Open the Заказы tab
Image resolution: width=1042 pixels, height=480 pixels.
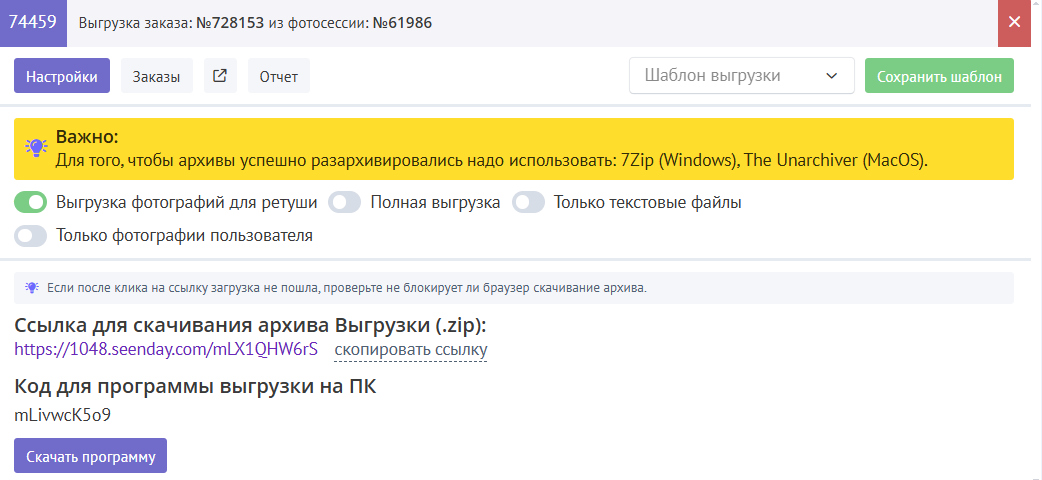tap(157, 76)
